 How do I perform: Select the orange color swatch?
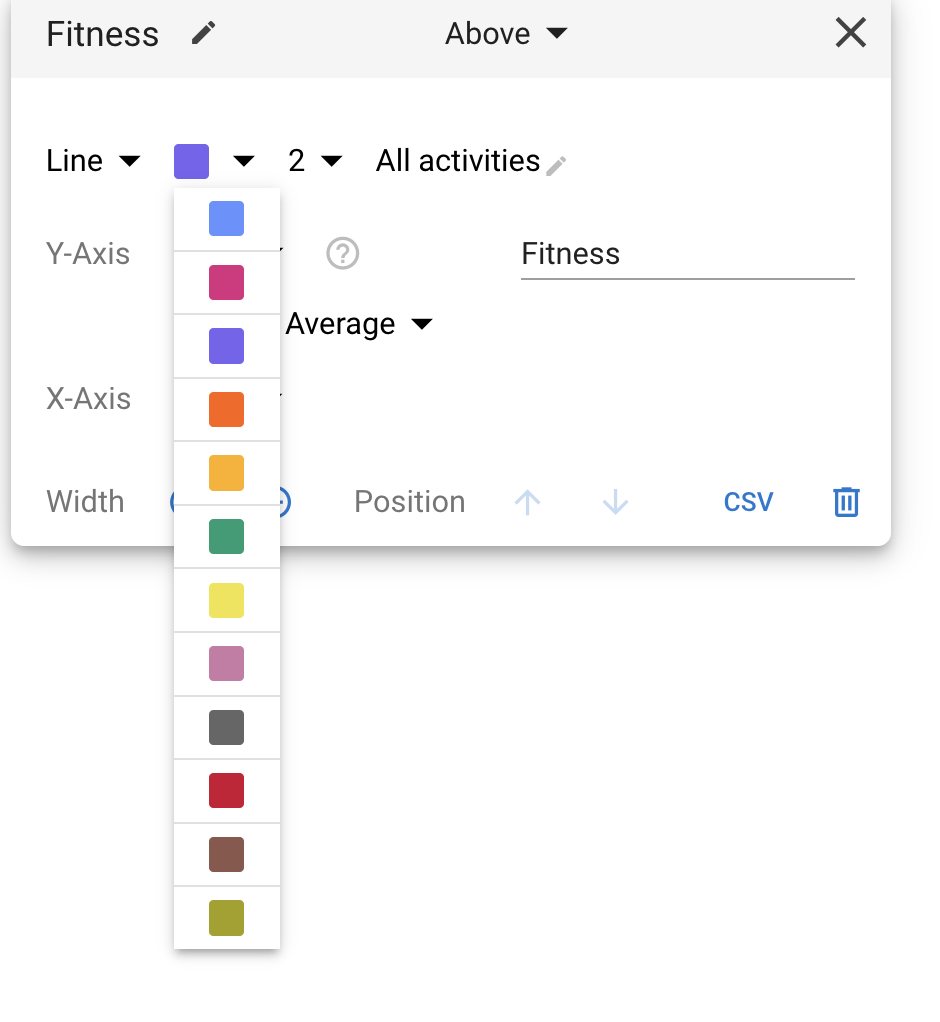[x=226, y=410]
